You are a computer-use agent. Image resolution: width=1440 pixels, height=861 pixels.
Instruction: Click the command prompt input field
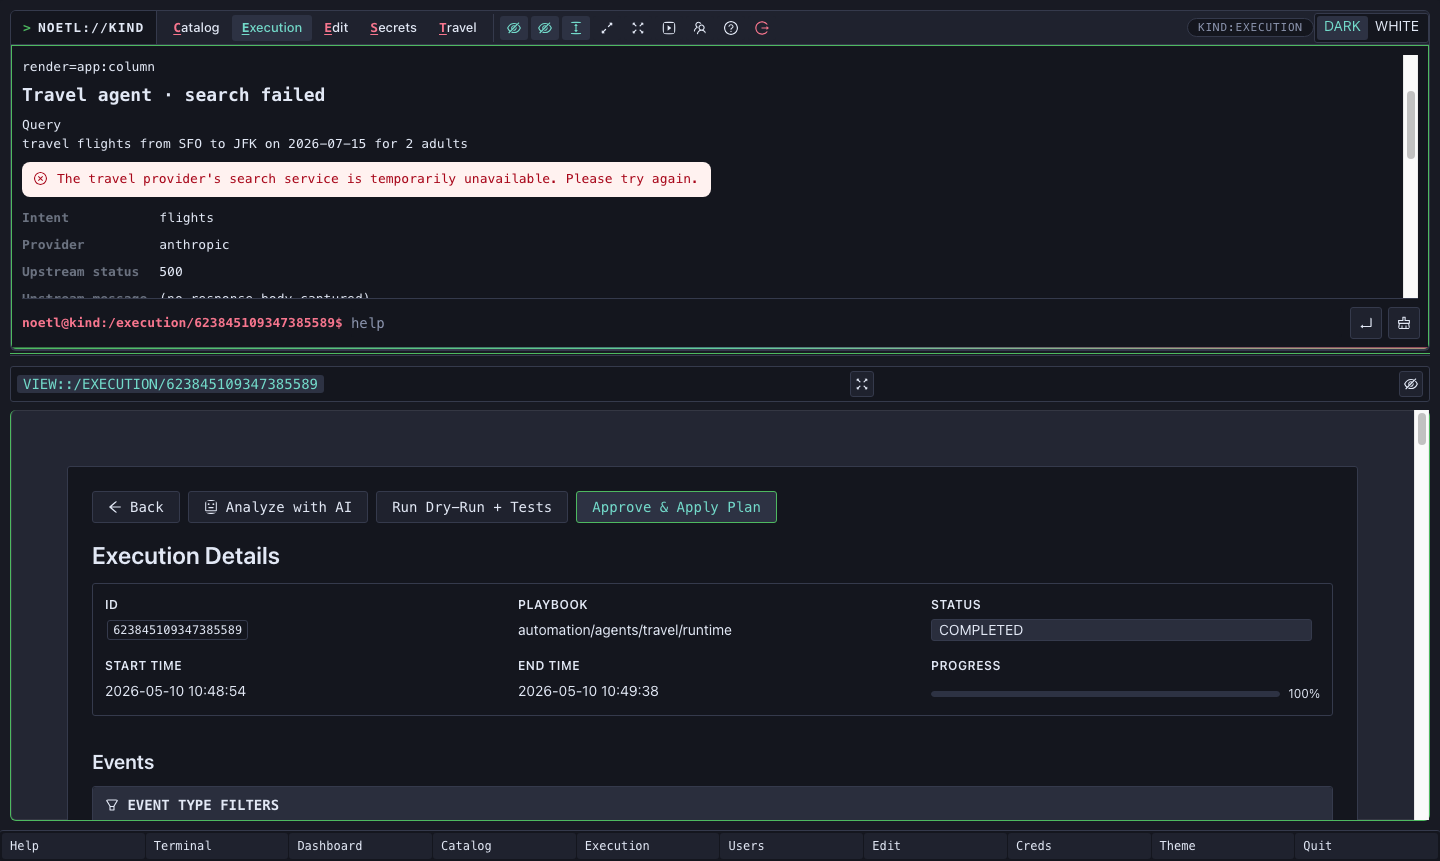(845, 323)
